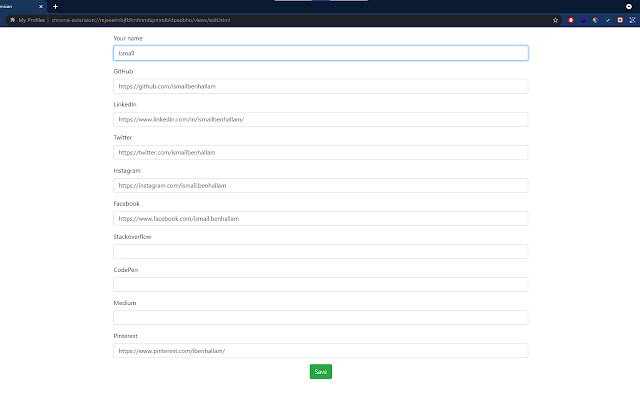Click the 'Facebook' label
This screenshot has width=640, height=400.
click(127, 204)
